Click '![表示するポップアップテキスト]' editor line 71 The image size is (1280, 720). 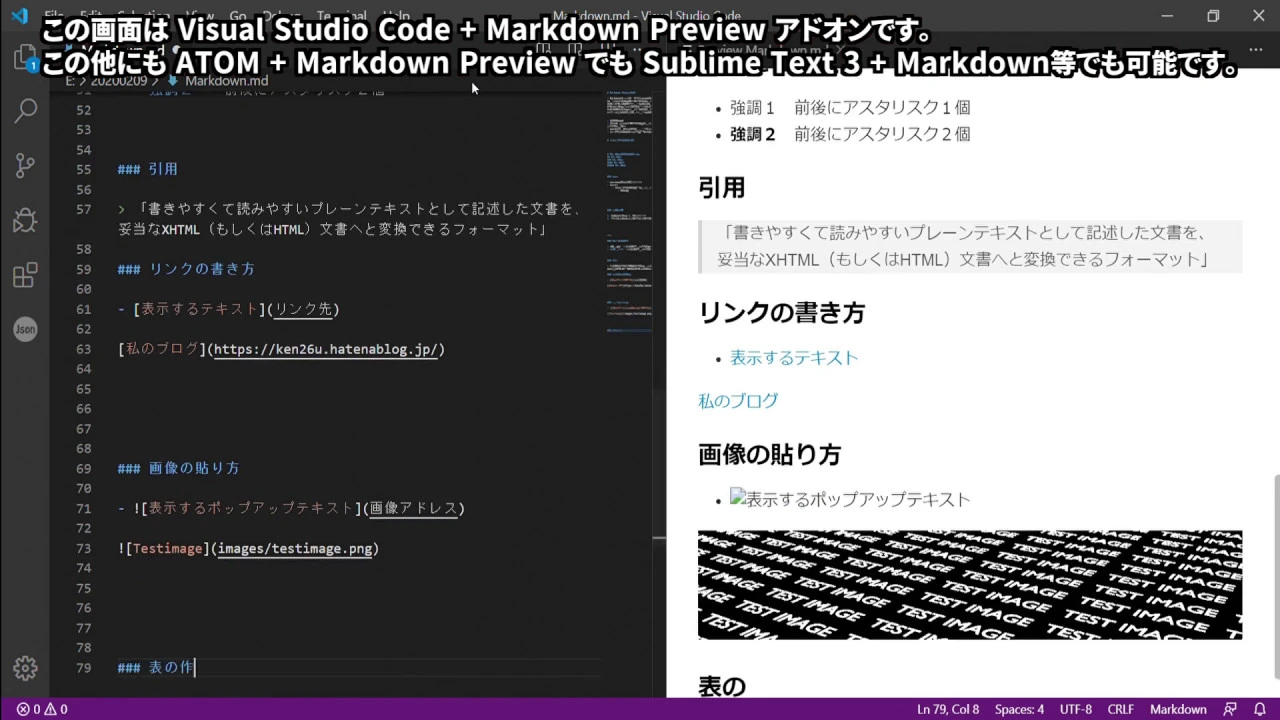(x=247, y=508)
